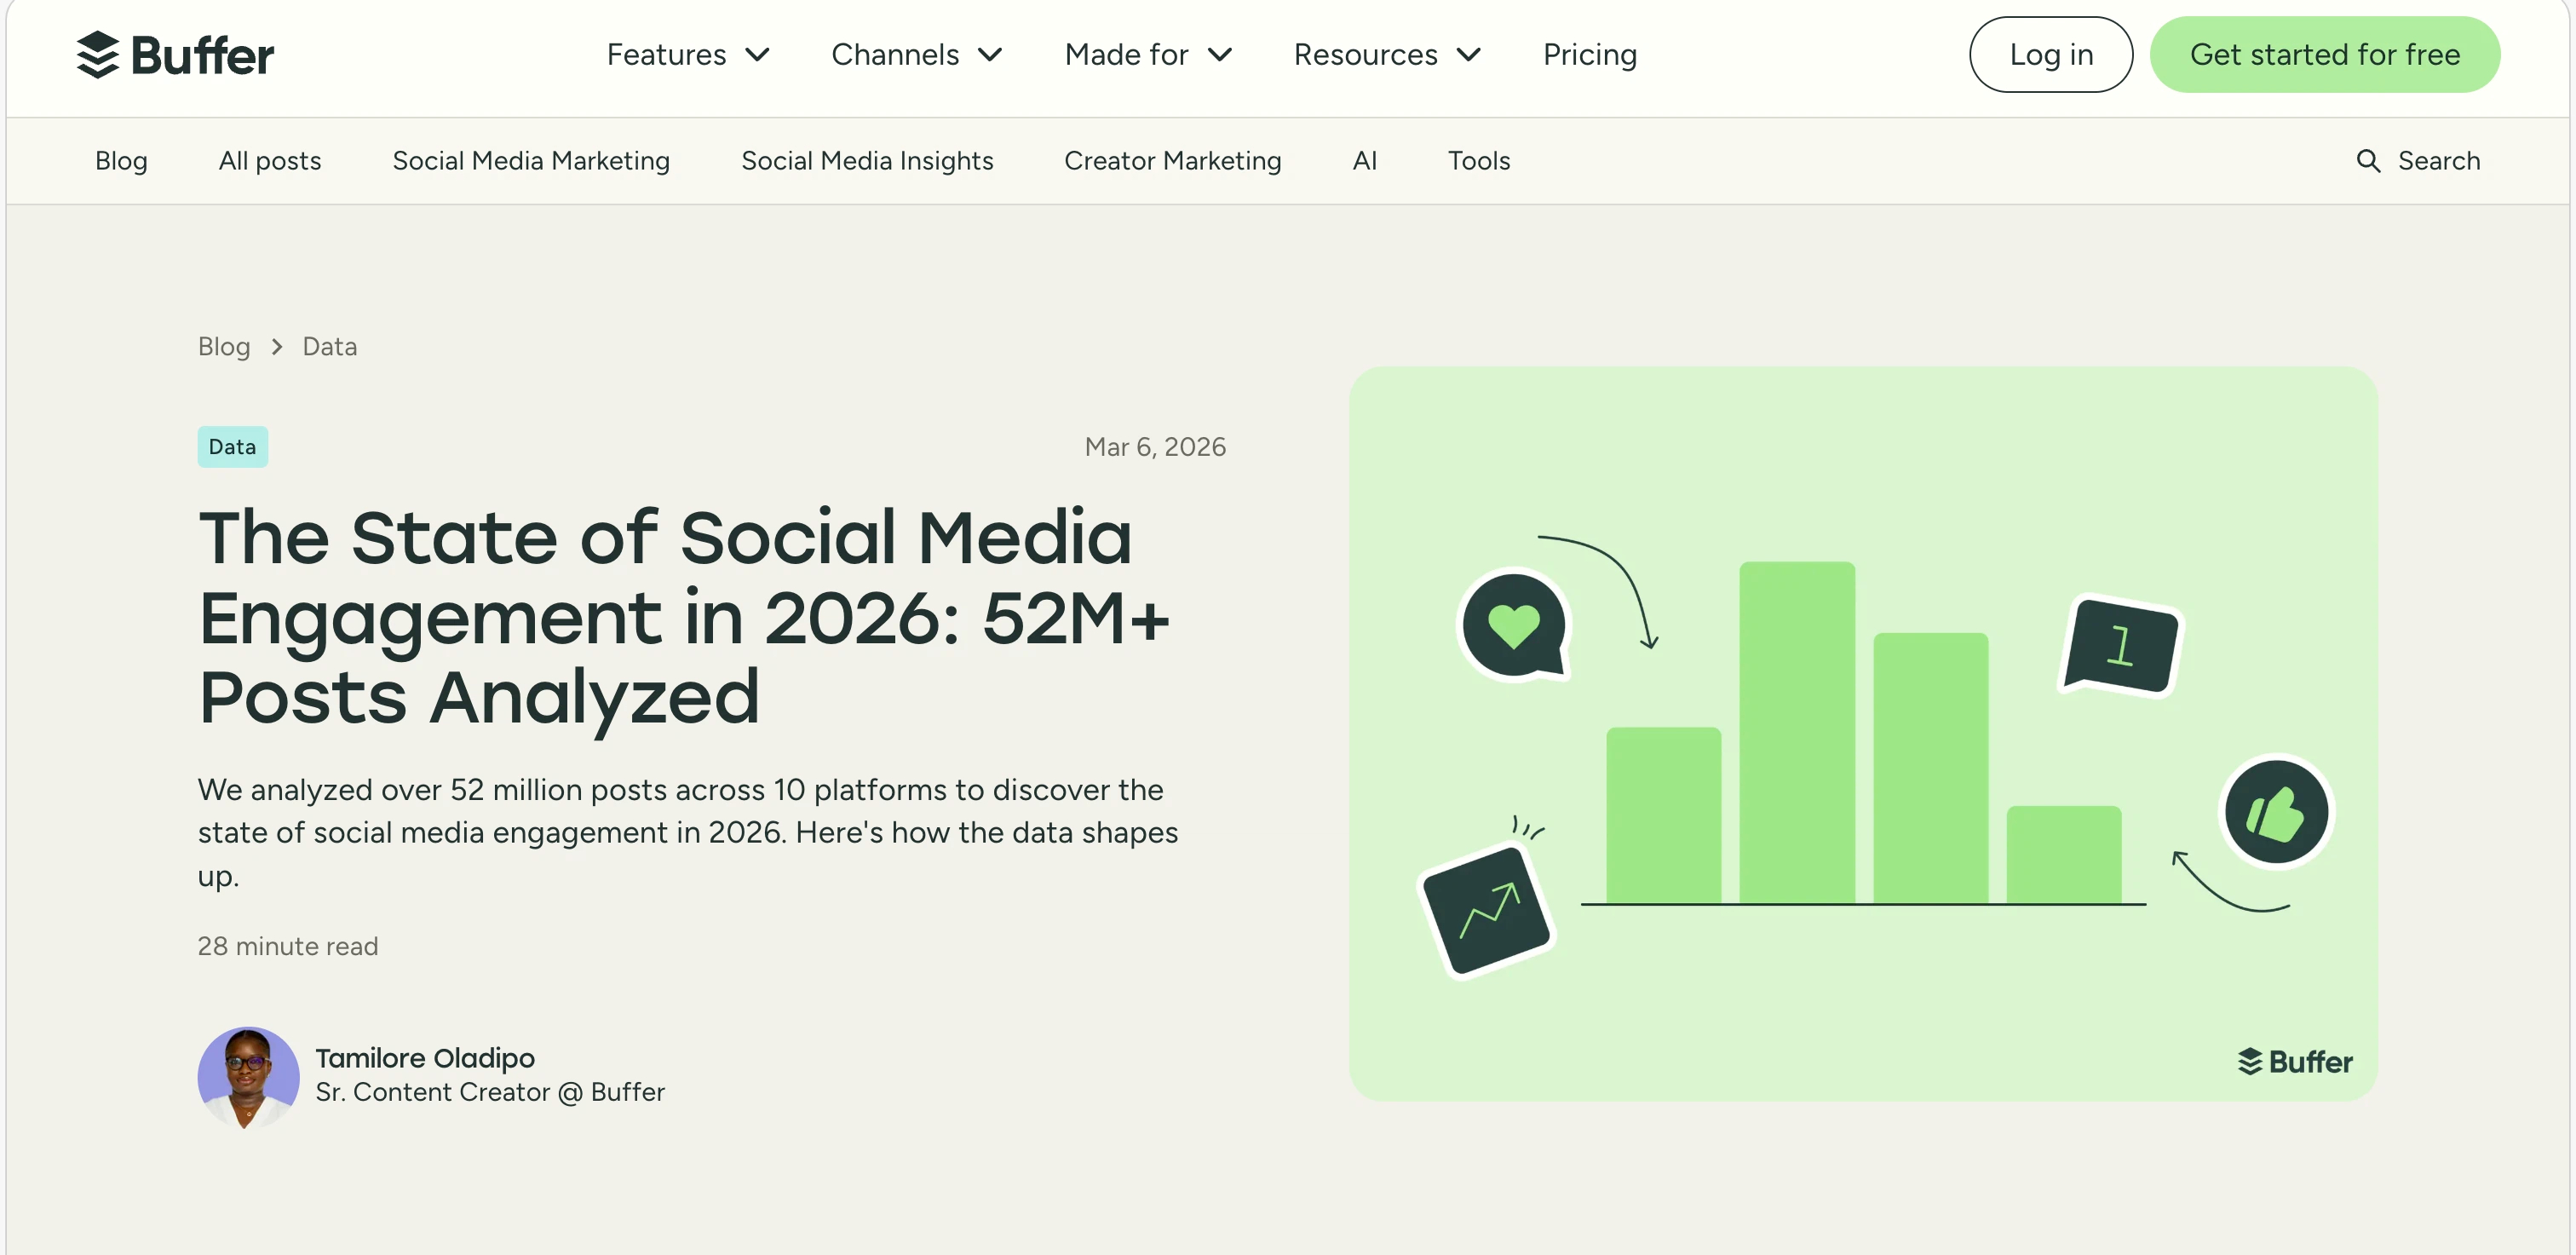Click the heart speech bubble icon
The height and width of the screenshot is (1255, 2576).
(x=1513, y=626)
